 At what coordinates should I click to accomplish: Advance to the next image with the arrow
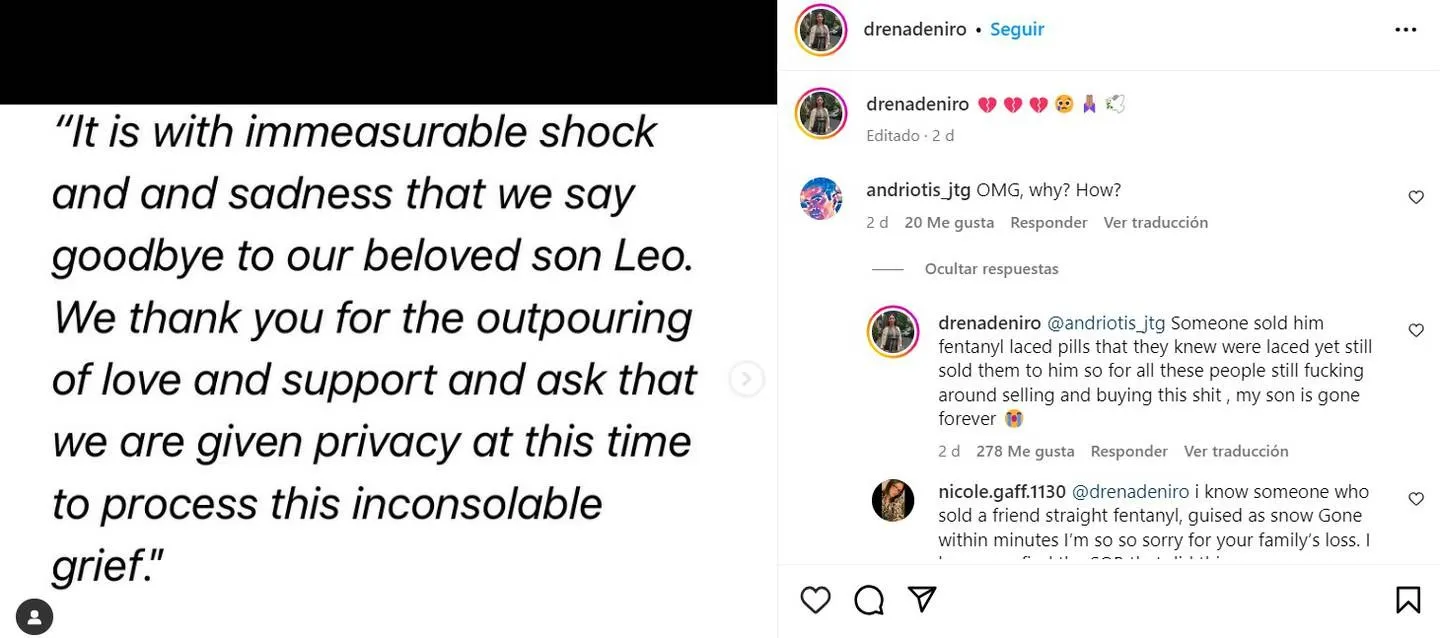(746, 378)
